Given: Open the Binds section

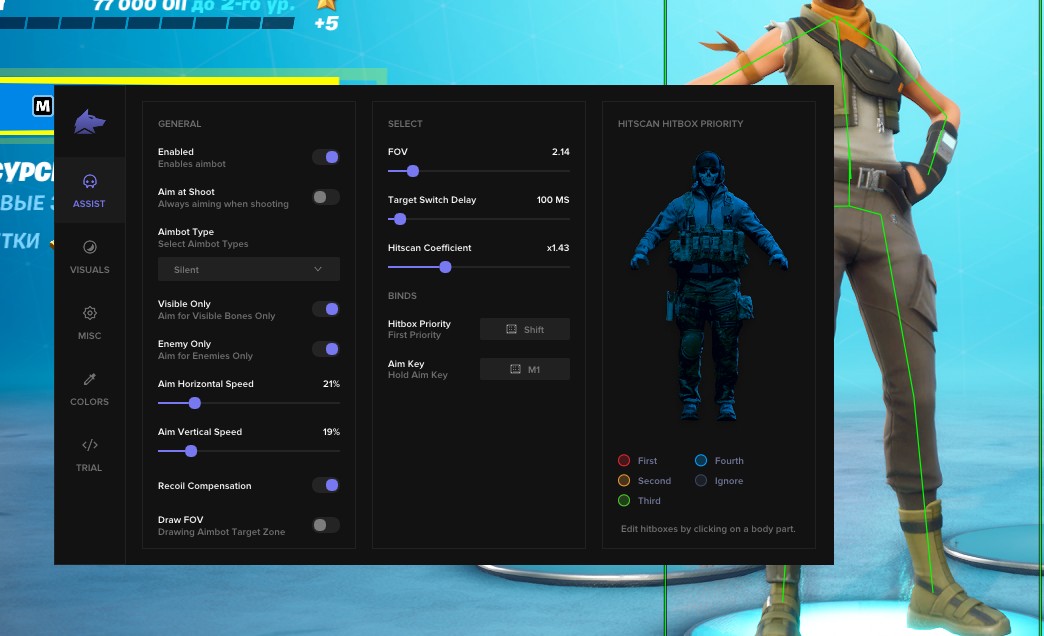Looking at the screenshot, I should click(403, 295).
